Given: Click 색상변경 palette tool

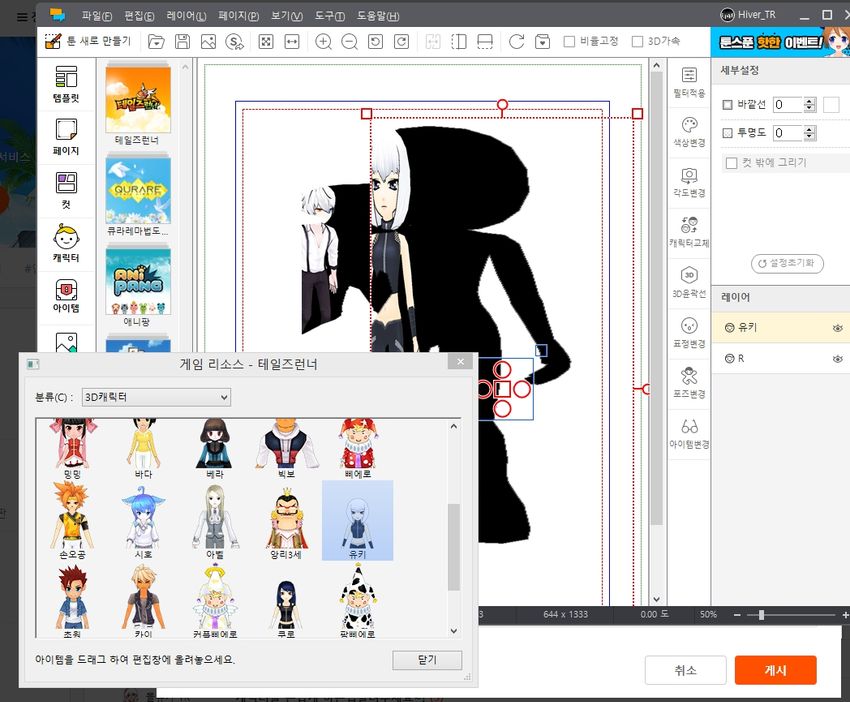Looking at the screenshot, I should [x=689, y=132].
